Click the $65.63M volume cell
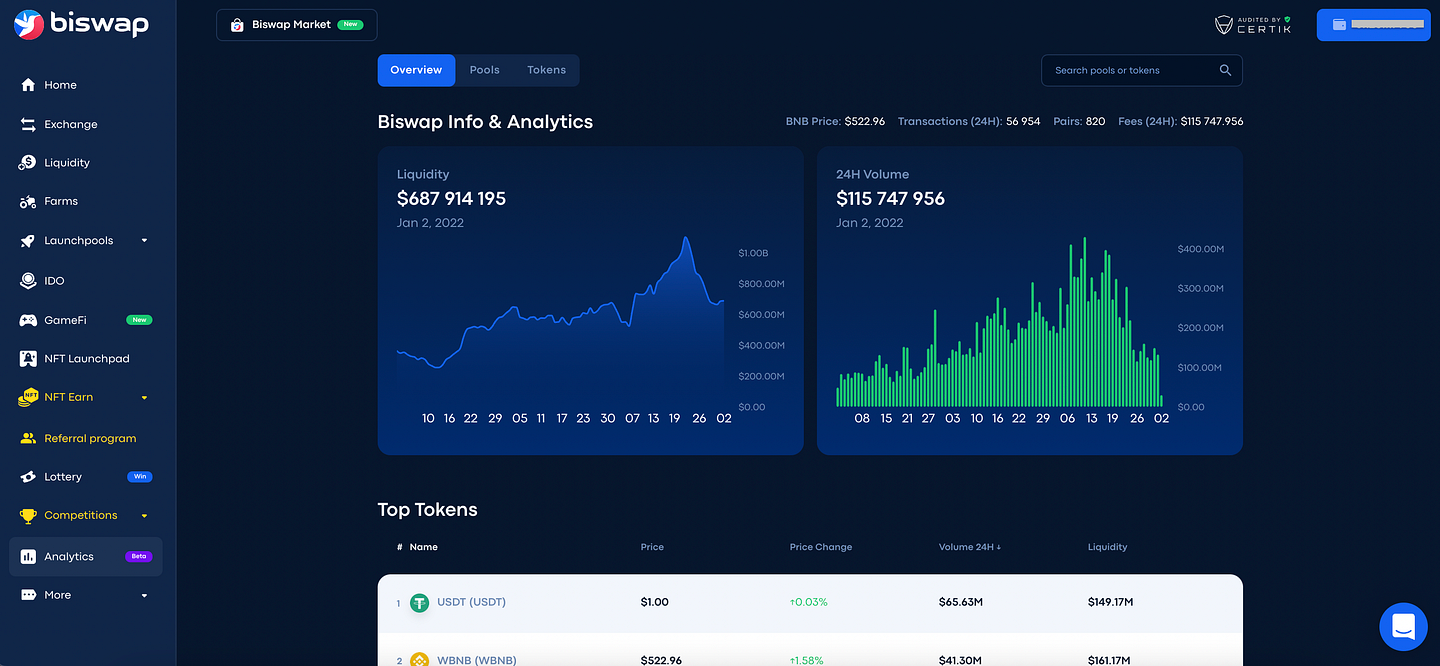The height and width of the screenshot is (666, 1440). pos(961,602)
